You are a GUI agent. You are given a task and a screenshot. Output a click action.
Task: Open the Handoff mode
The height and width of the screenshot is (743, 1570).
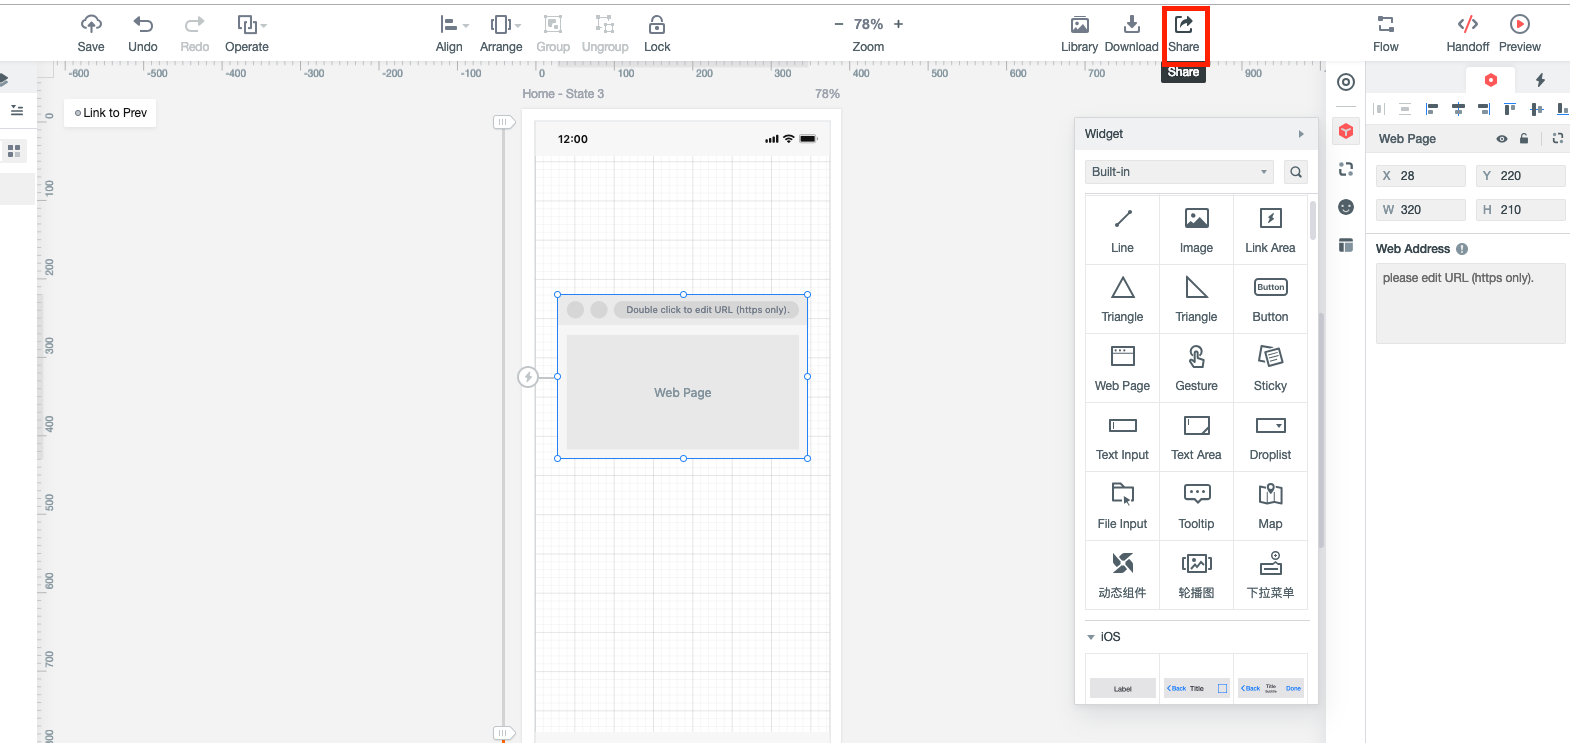[1468, 33]
